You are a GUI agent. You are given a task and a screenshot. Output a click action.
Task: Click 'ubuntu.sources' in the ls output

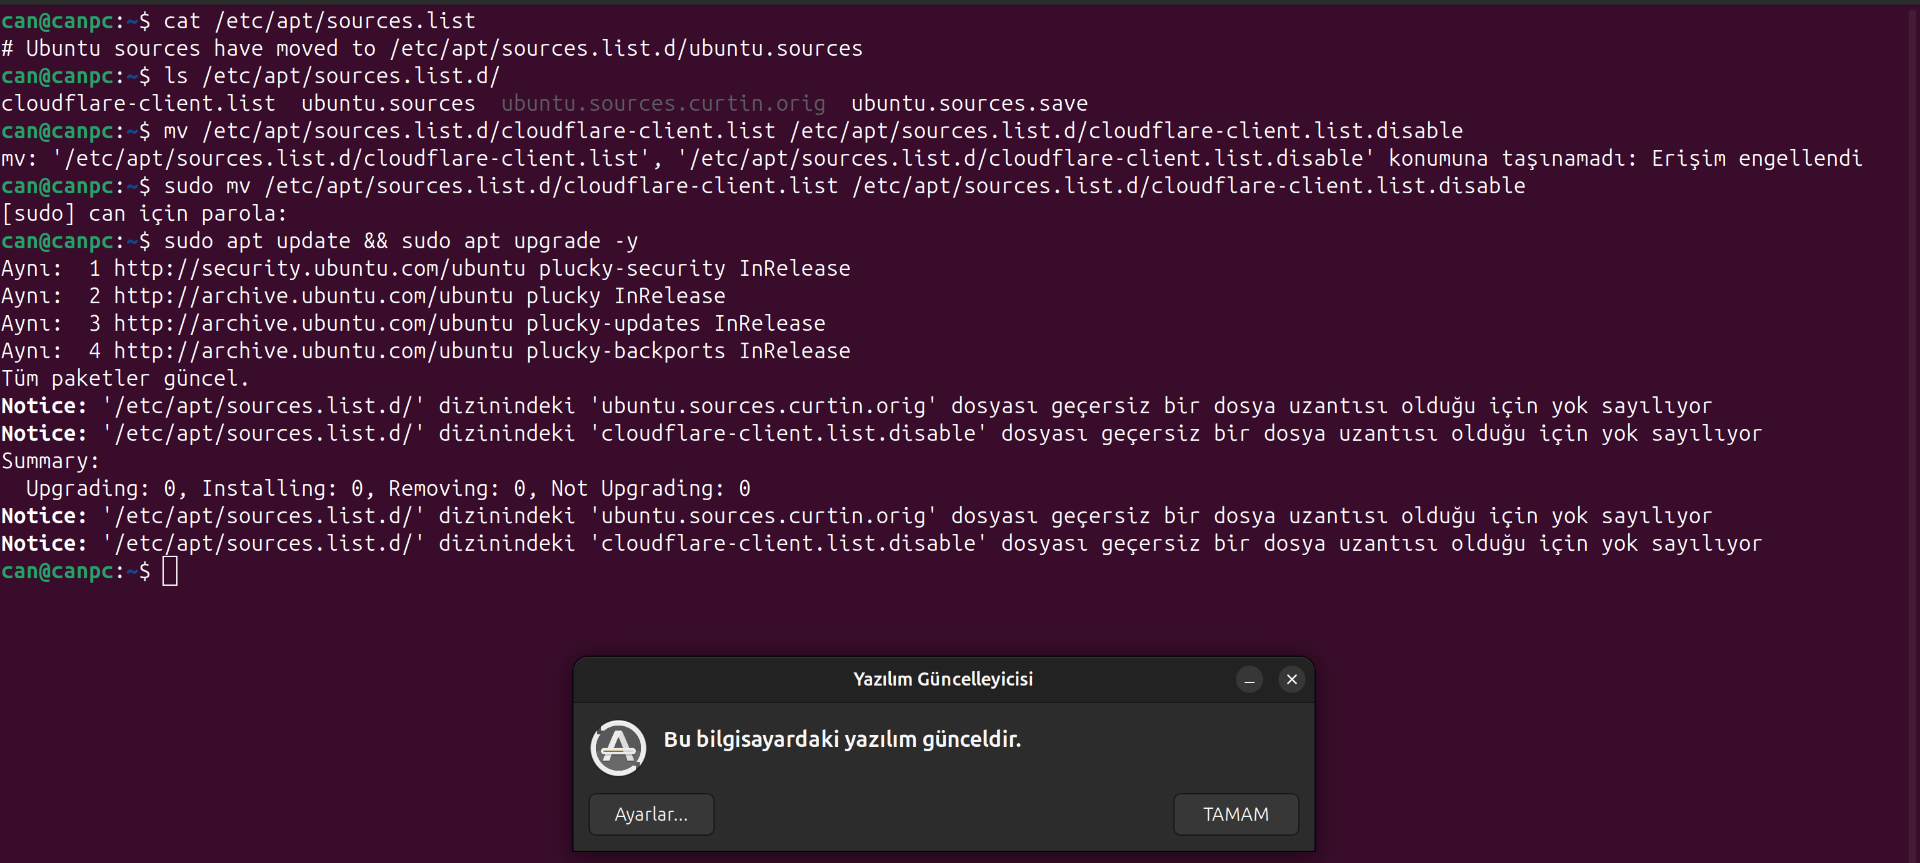click(x=388, y=104)
